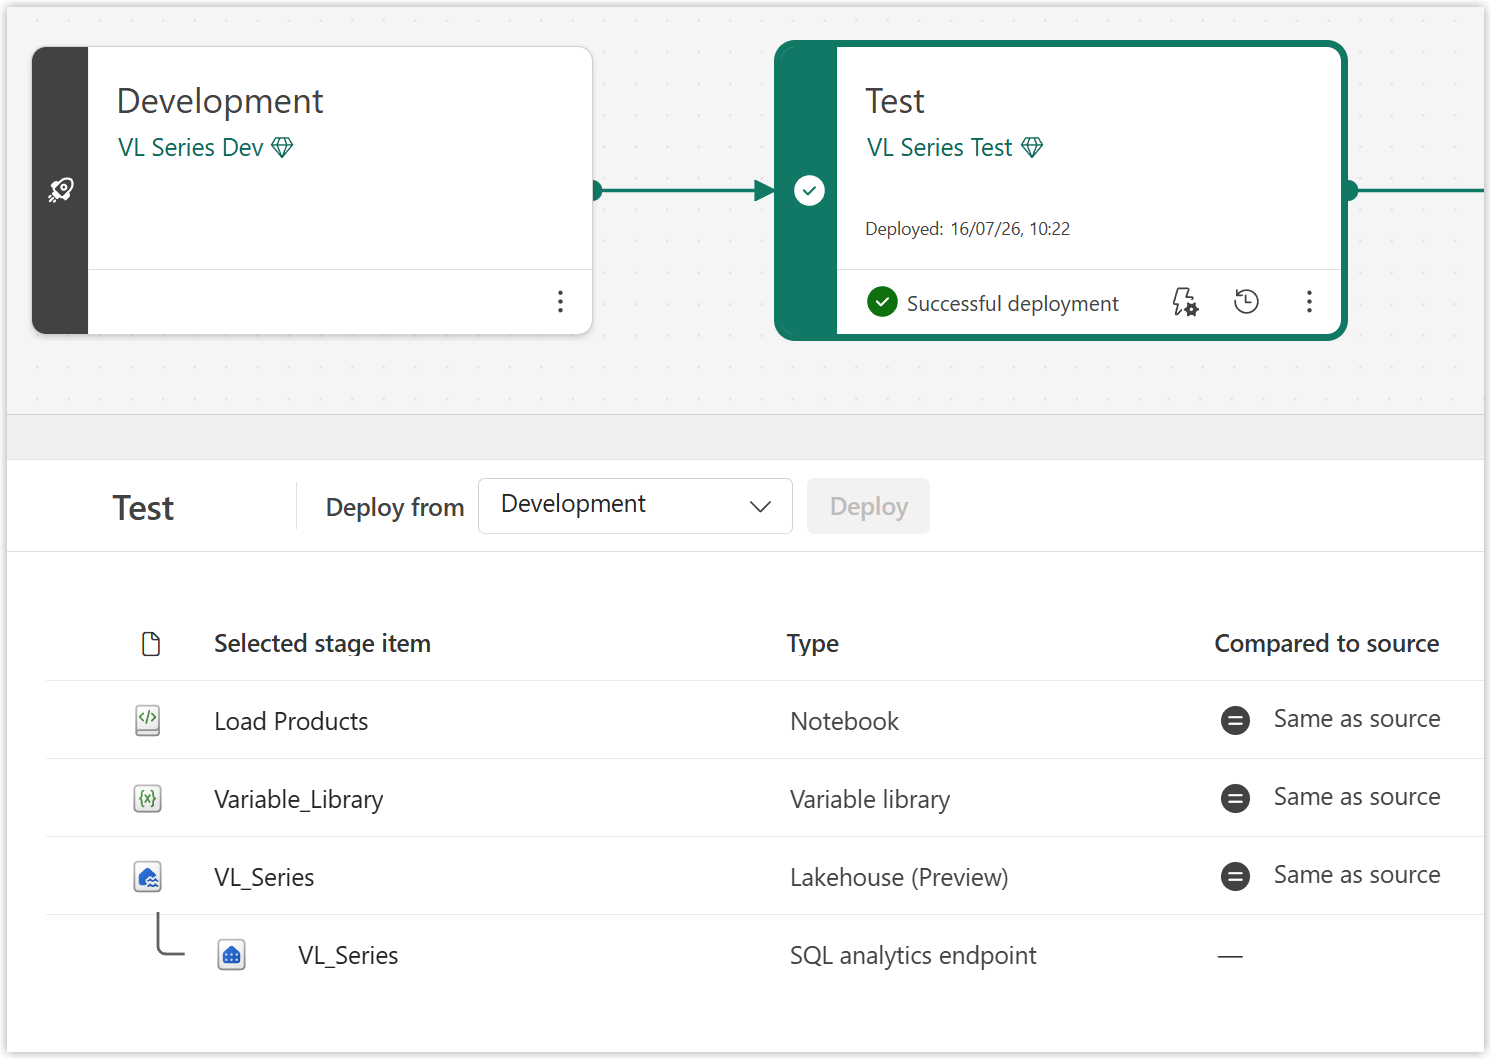
Task: Select the Test stage card title
Action: click(895, 101)
